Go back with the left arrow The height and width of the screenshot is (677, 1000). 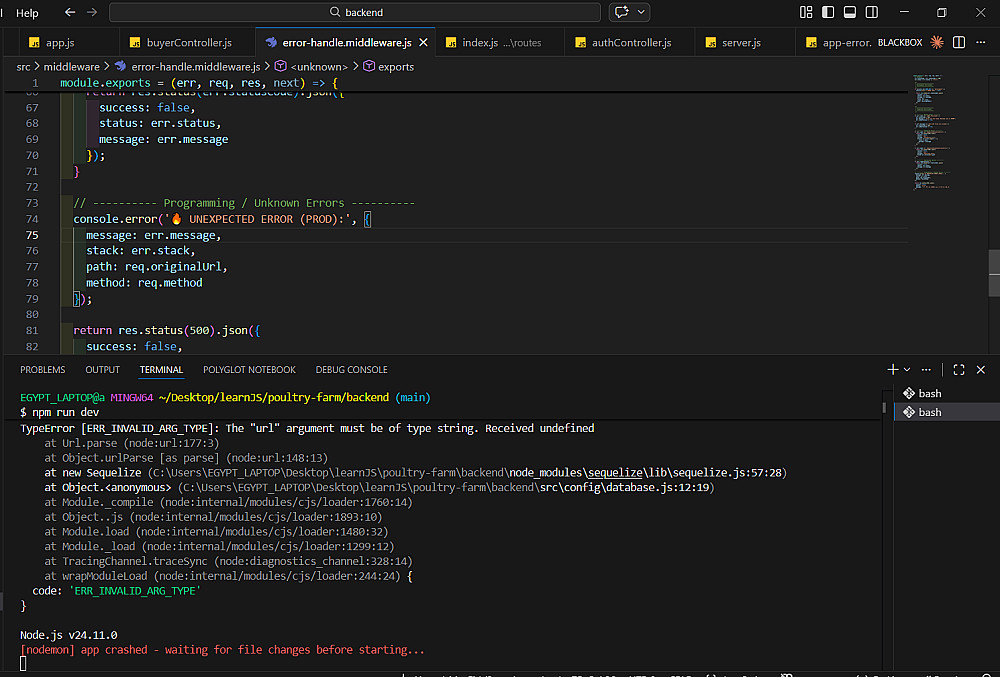(x=70, y=12)
